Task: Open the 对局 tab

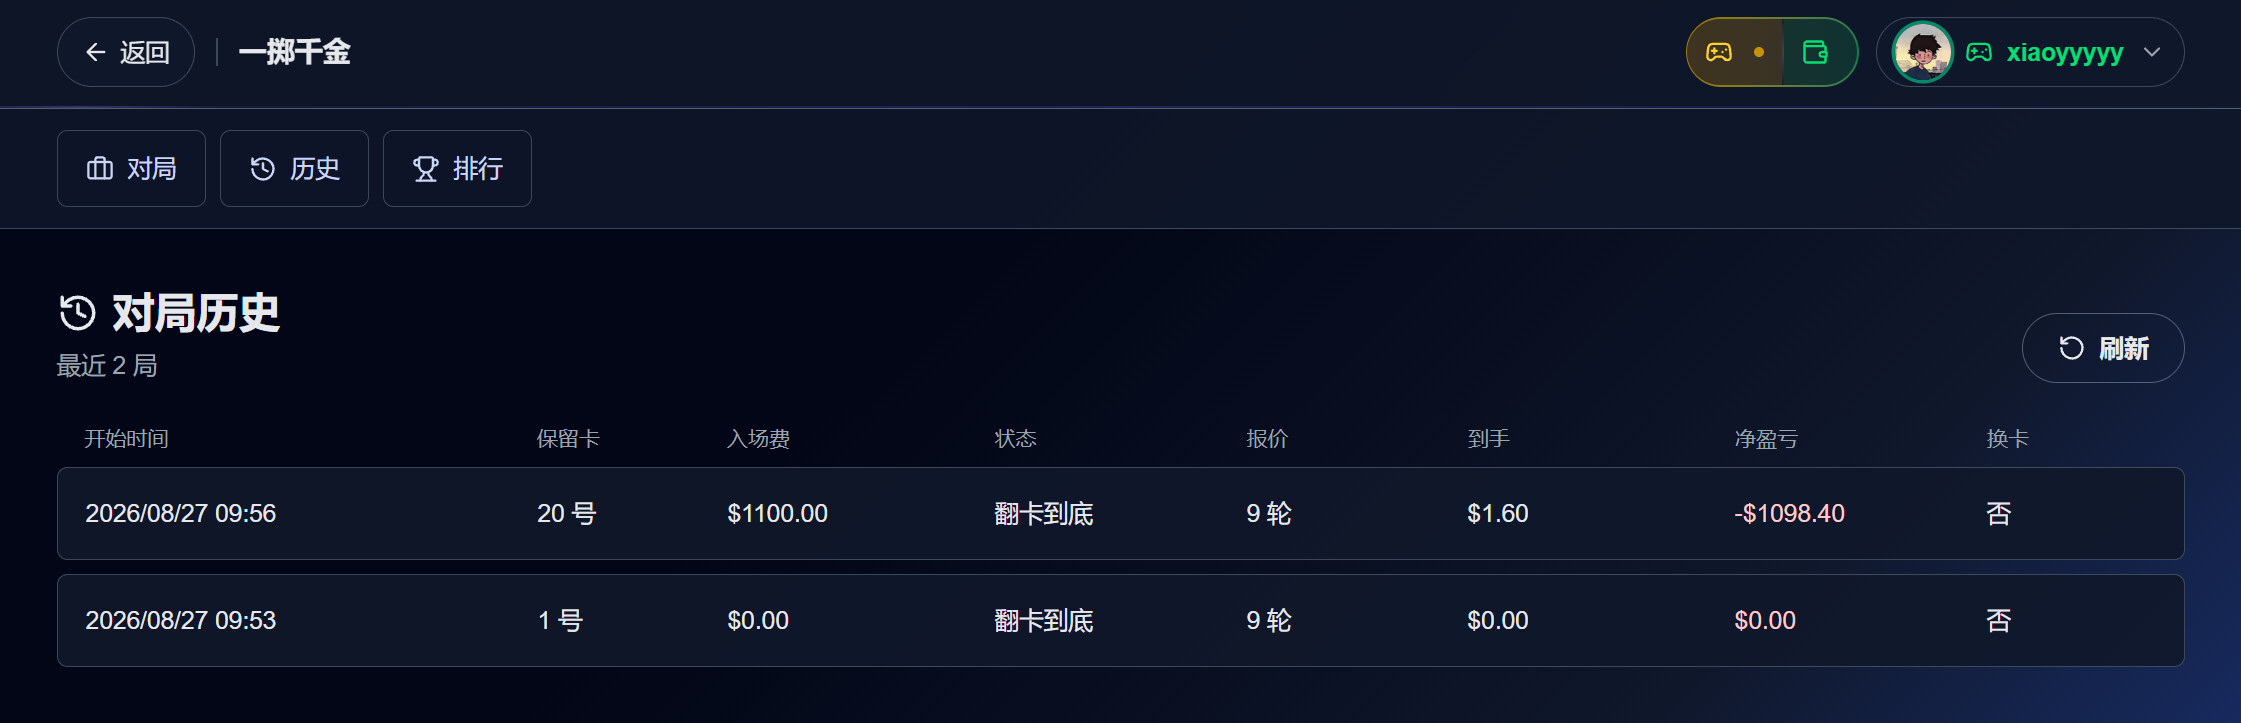Action: pos(131,168)
